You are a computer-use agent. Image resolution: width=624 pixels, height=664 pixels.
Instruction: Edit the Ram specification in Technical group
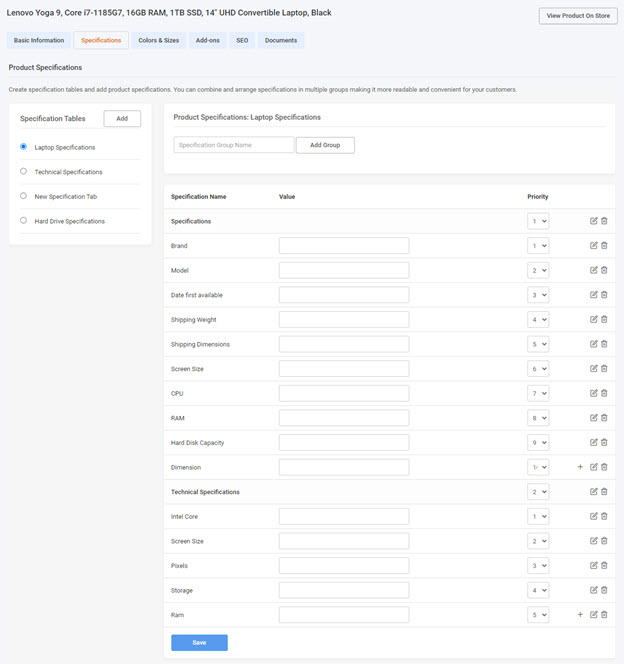pyautogui.click(x=594, y=614)
